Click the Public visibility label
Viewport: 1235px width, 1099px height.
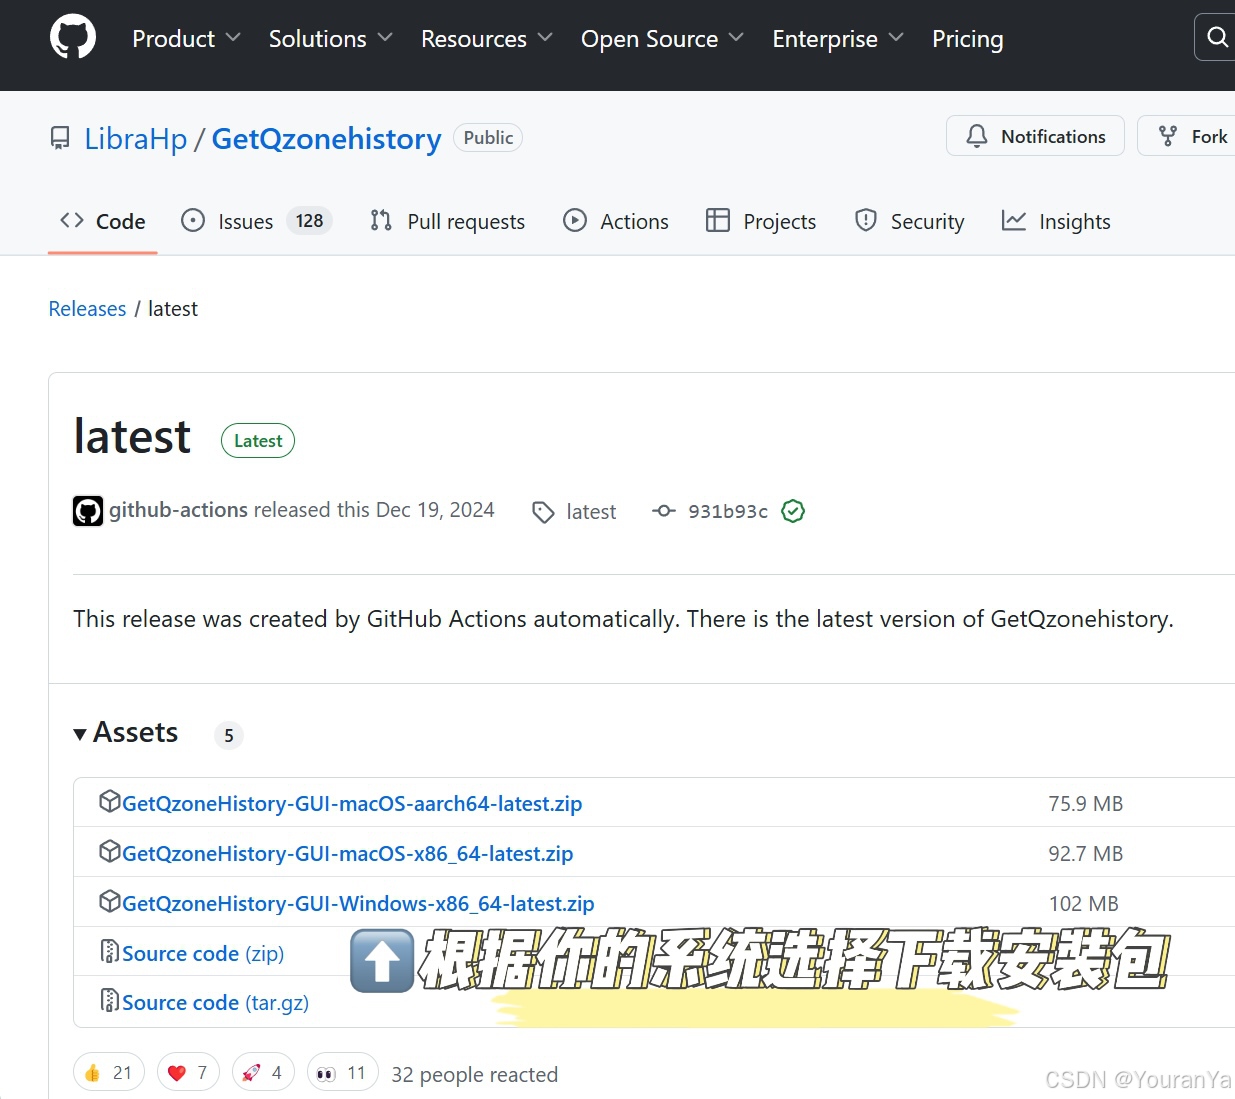click(488, 138)
